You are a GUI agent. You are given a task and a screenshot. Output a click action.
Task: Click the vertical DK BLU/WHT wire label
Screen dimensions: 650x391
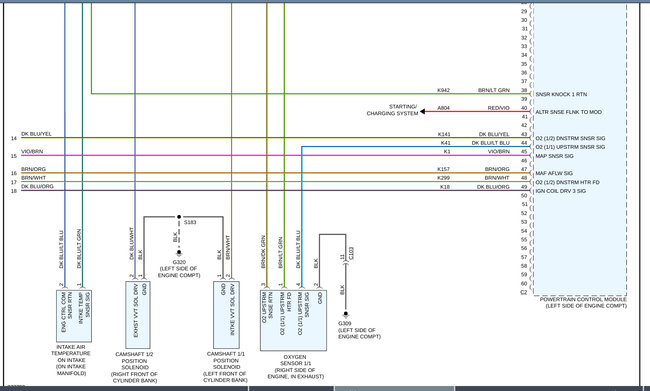132,243
